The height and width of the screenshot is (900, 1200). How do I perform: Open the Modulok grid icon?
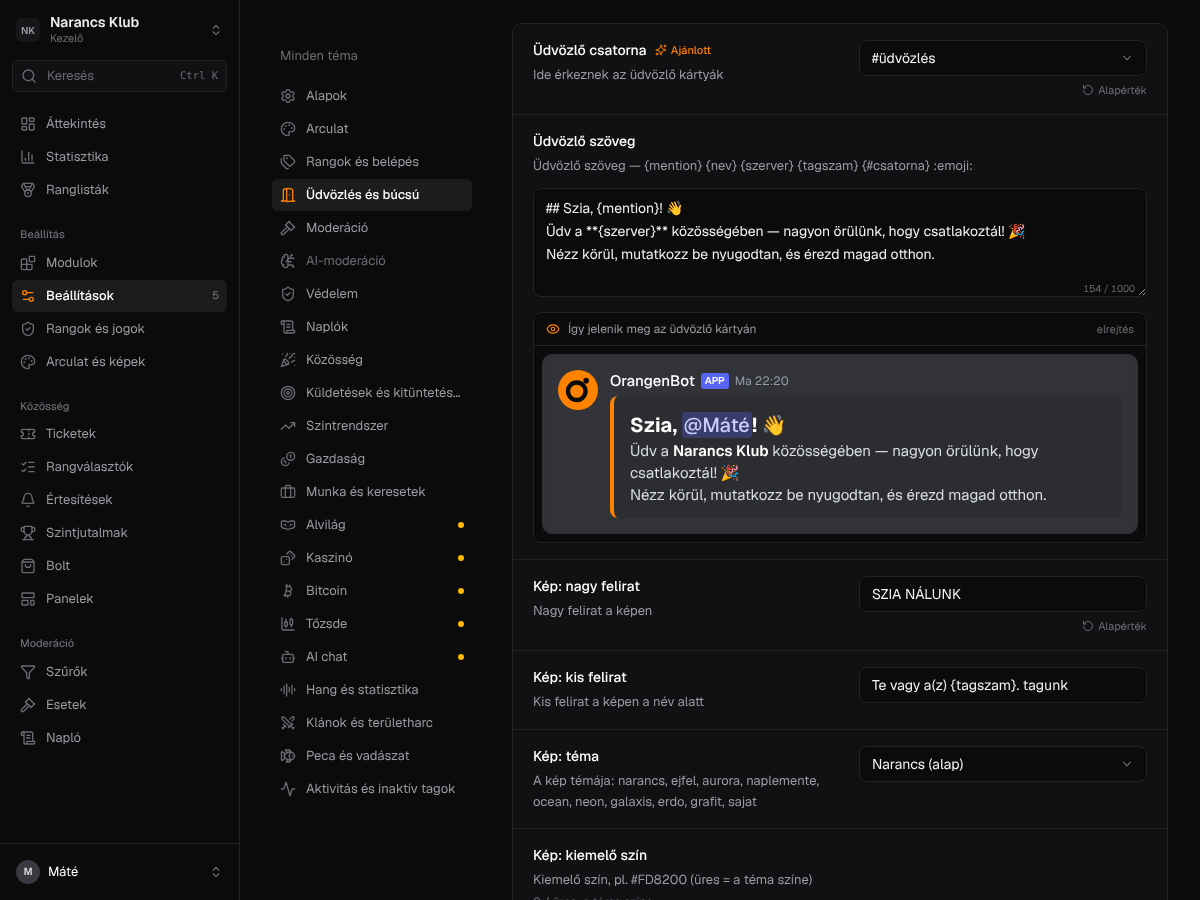pyautogui.click(x=28, y=263)
